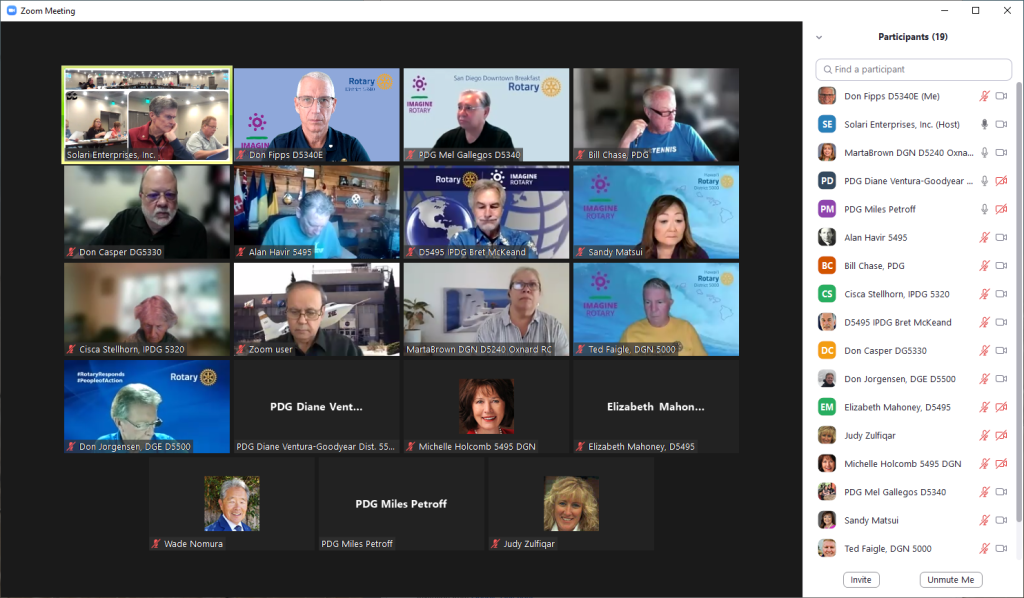Click the Unmute Me button
Viewport: 1024px width, 598px height.
(x=950, y=580)
